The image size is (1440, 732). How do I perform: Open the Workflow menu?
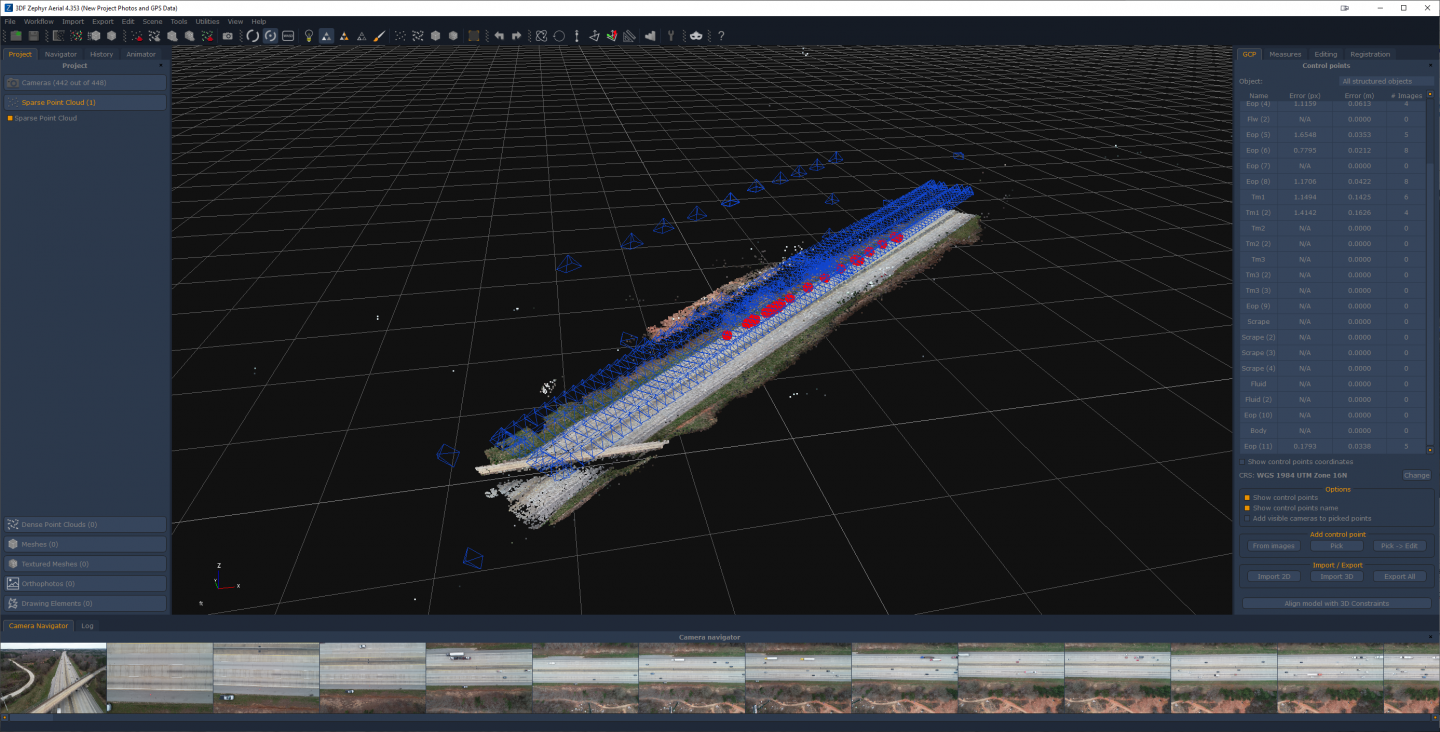(x=39, y=21)
